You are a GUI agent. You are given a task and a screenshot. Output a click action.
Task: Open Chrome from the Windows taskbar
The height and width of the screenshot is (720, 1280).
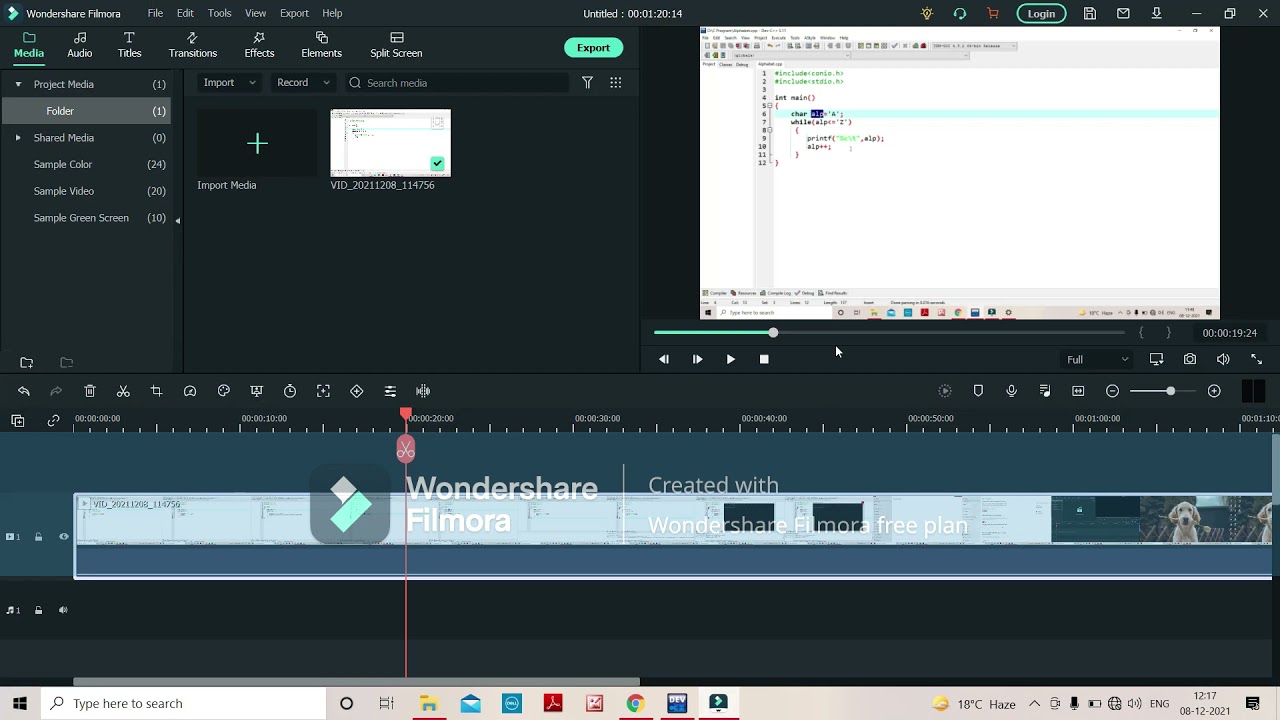635,703
